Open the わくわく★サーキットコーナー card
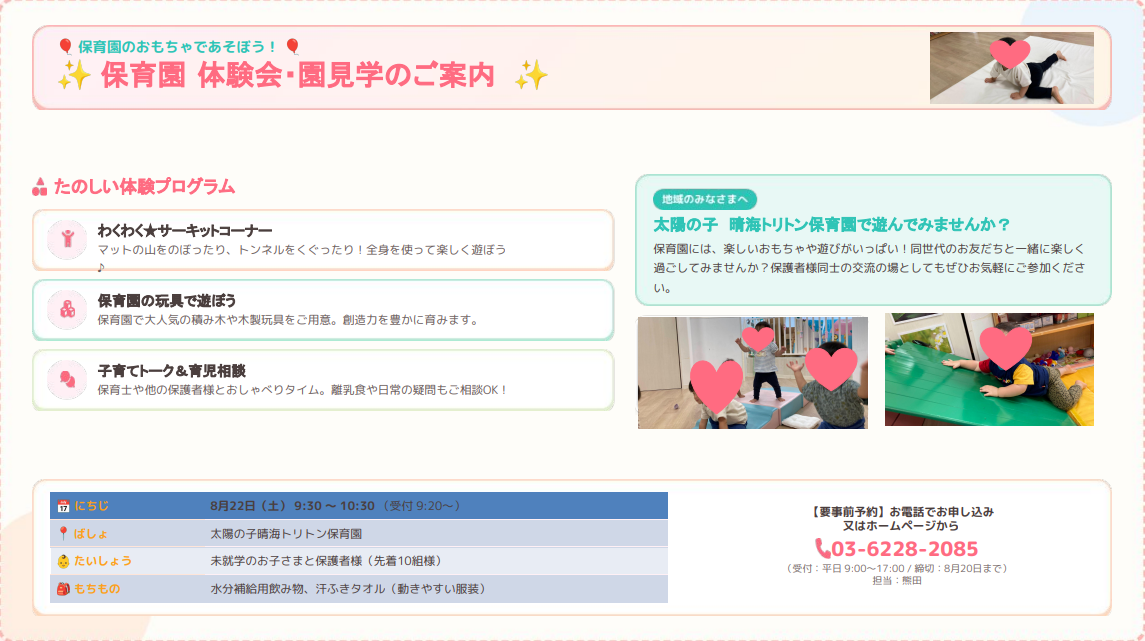The width and height of the screenshot is (1145, 641). [x=323, y=240]
